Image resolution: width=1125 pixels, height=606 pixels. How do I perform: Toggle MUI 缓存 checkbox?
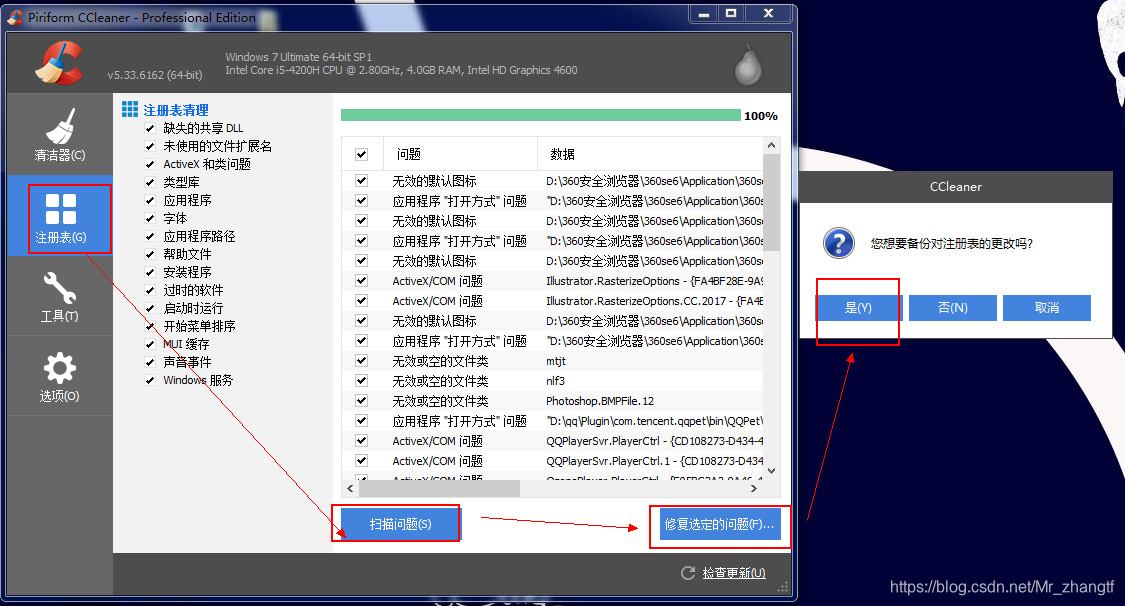coord(150,344)
